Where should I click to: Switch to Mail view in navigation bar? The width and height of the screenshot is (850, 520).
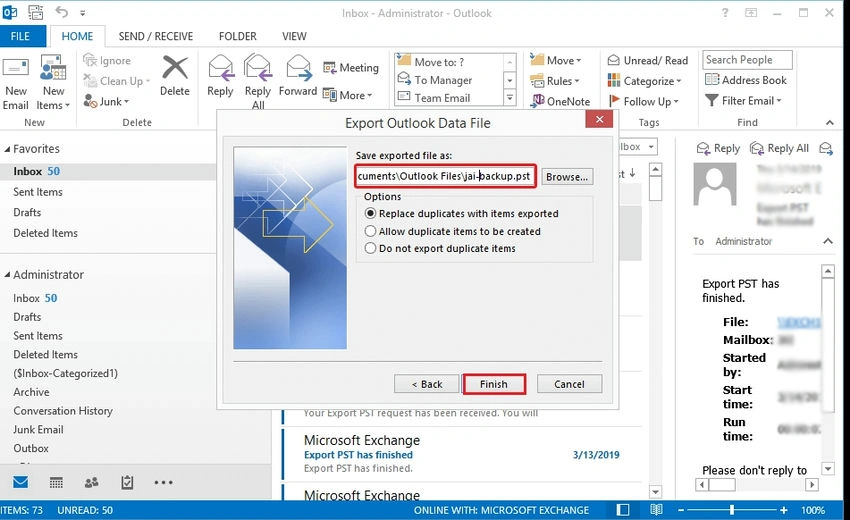pyautogui.click(x=21, y=482)
